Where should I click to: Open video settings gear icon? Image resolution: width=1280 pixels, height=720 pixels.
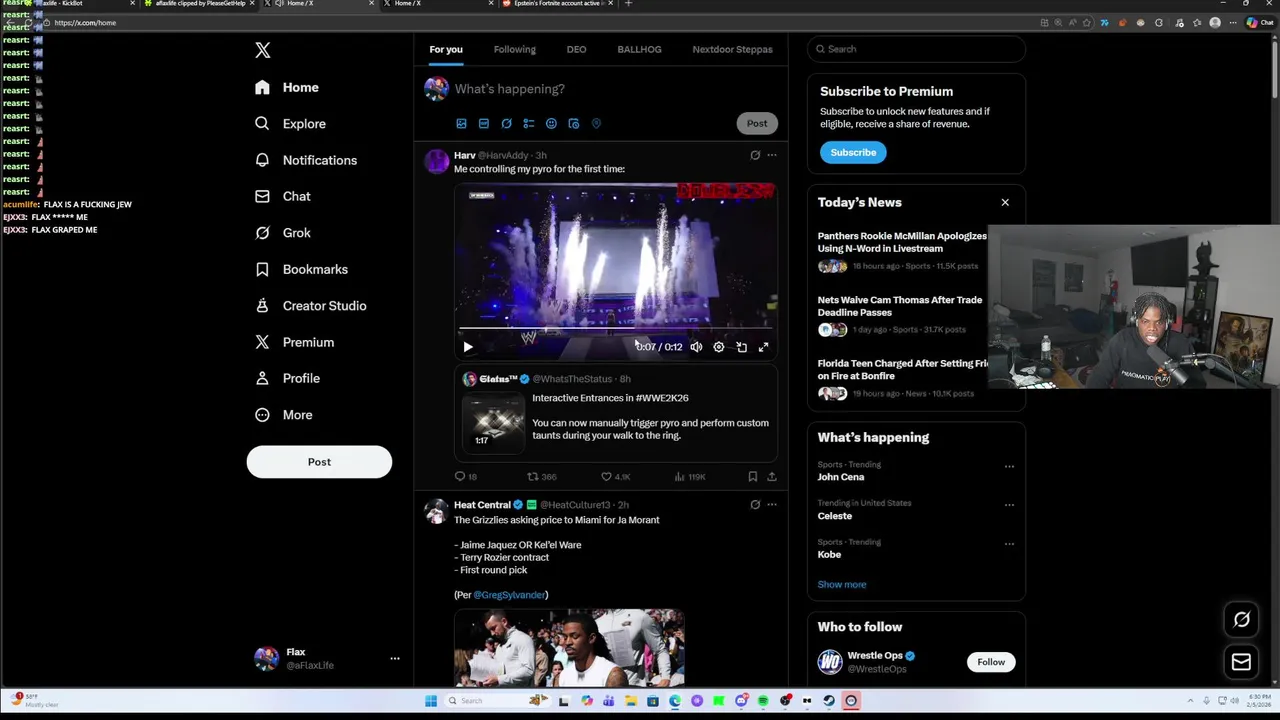pyautogui.click(x=718, y=347)
